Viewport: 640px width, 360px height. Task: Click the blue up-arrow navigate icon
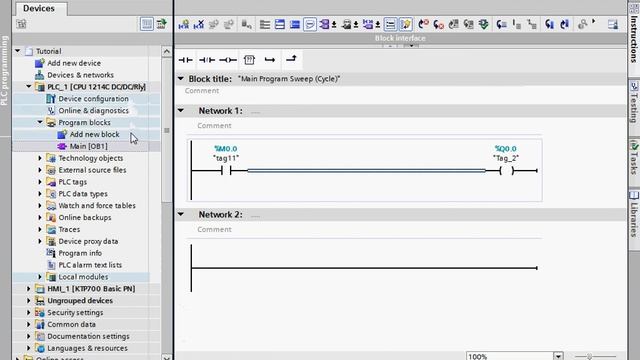[564, 24]
